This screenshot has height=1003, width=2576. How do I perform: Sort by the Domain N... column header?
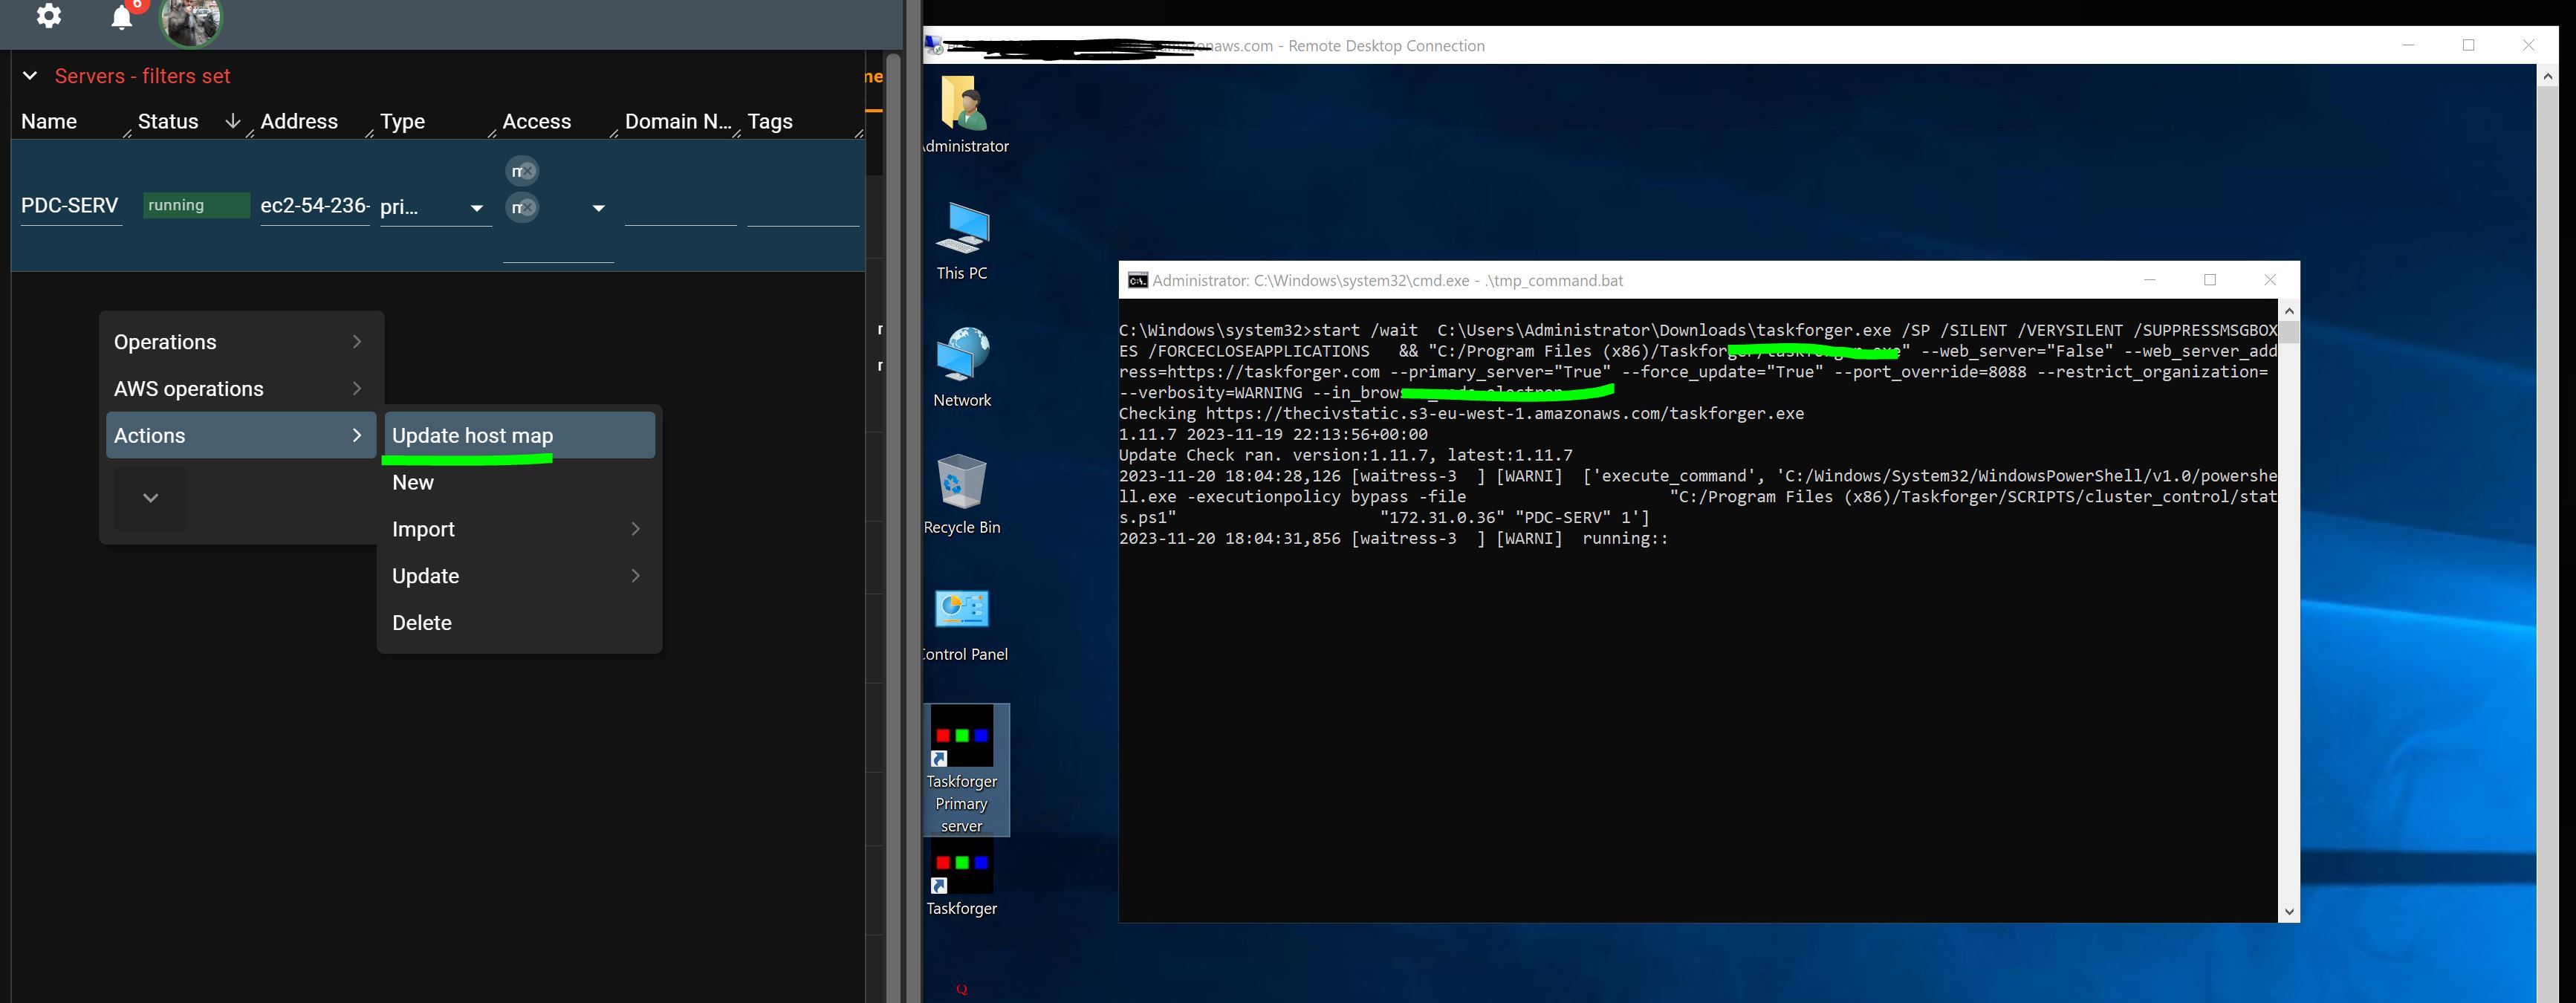click(x=678, y=121)
